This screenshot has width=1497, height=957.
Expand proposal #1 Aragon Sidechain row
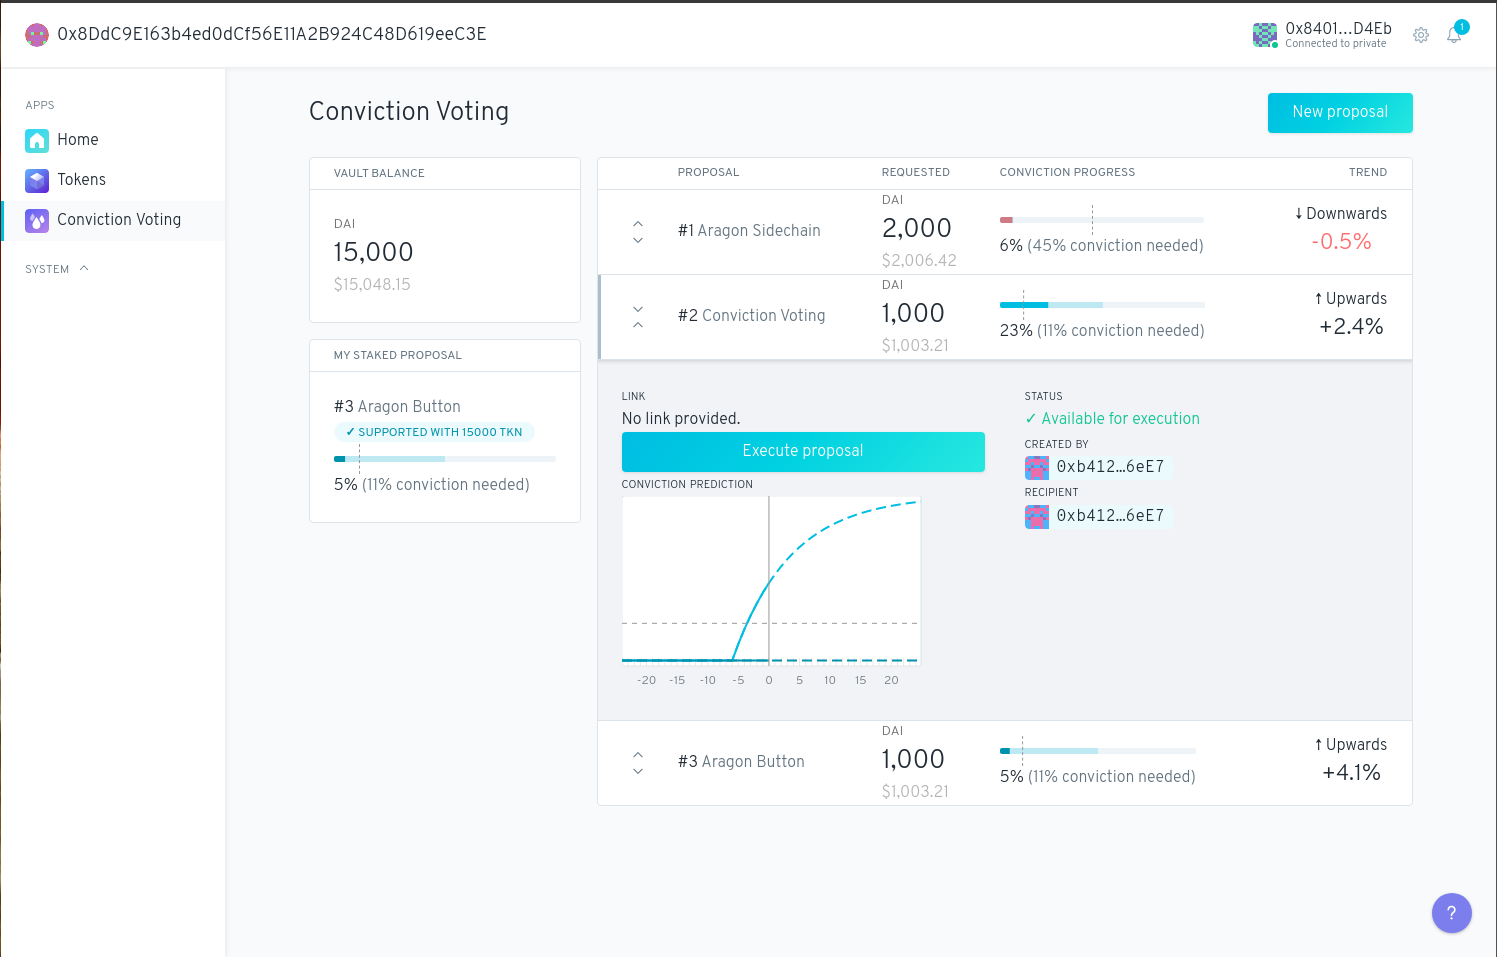click(638, 232)
